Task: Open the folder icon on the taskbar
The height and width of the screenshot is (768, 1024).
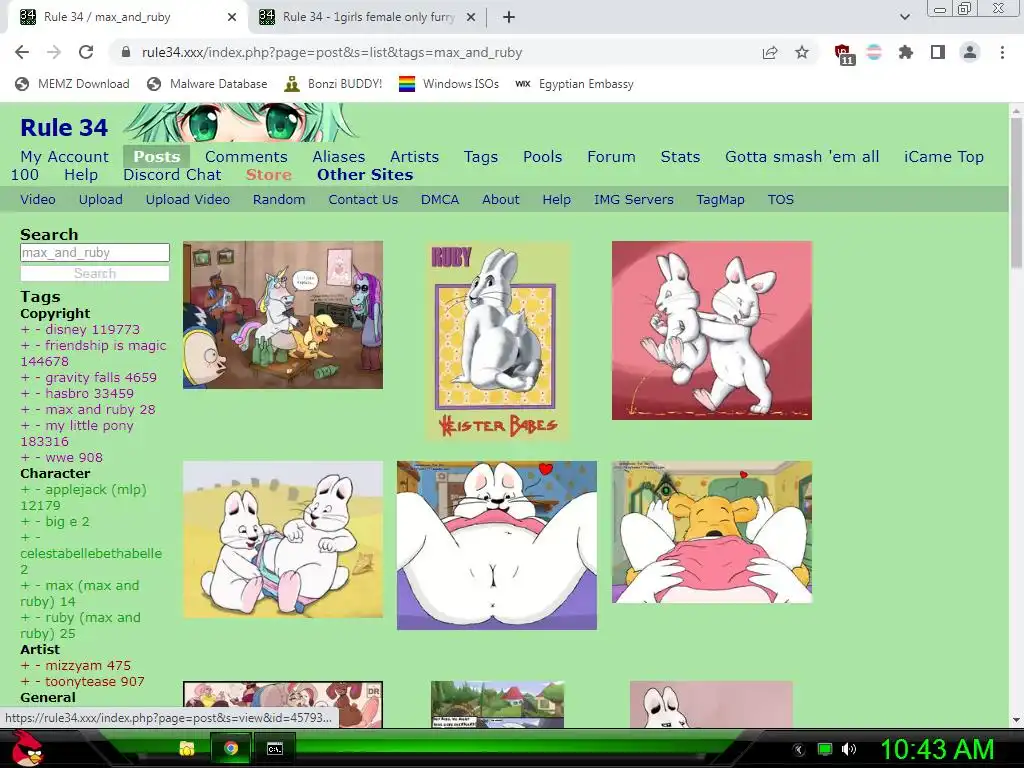Action: point(187,749)
